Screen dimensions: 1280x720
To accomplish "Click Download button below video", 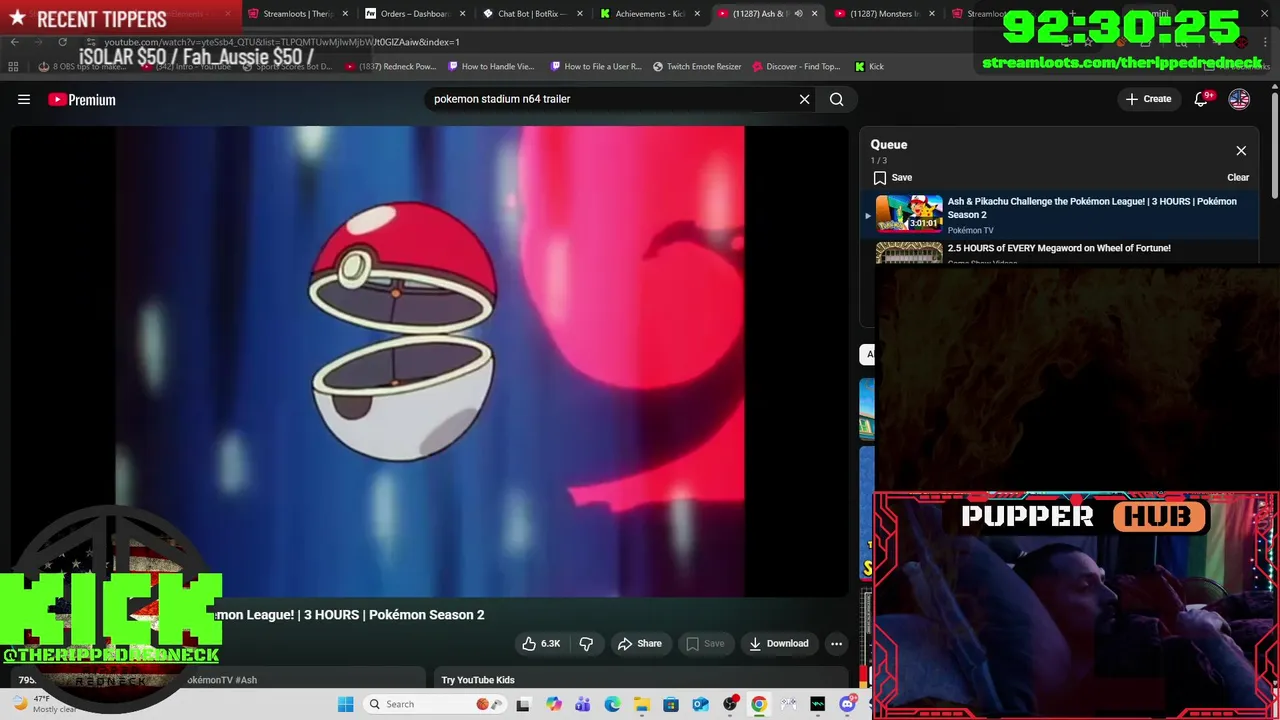I will coord(779,643).
